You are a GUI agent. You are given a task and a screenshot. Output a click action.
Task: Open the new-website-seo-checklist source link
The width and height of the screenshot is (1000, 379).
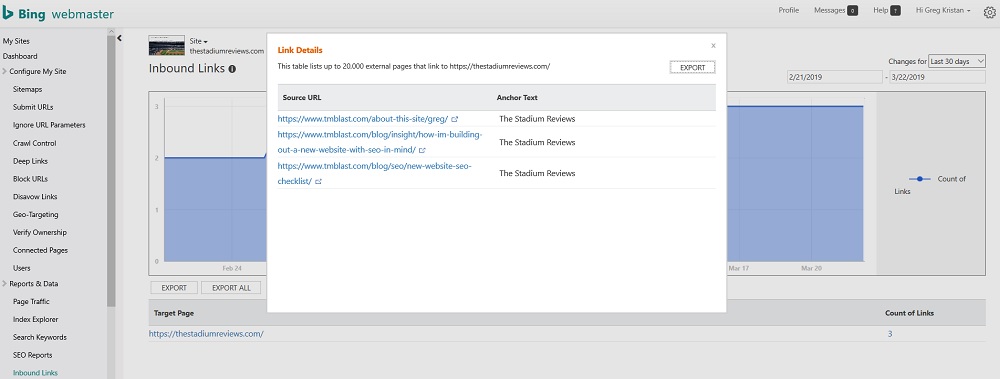(374, 174)
